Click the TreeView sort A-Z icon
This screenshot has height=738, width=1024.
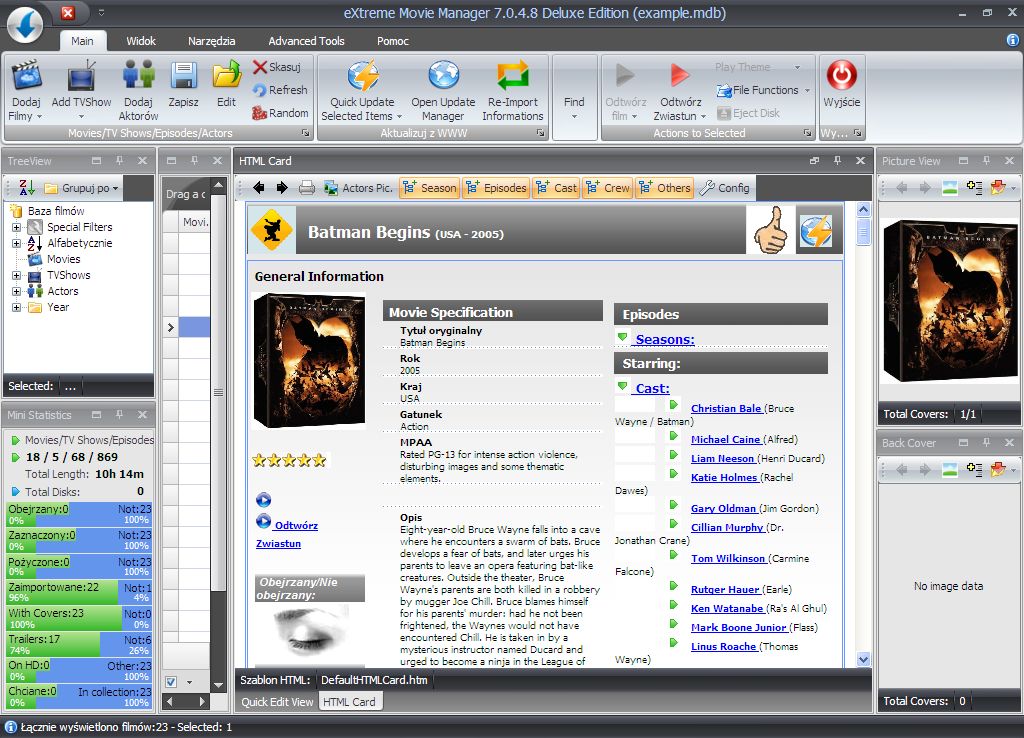pyautogui.click(x=27, y=188)
